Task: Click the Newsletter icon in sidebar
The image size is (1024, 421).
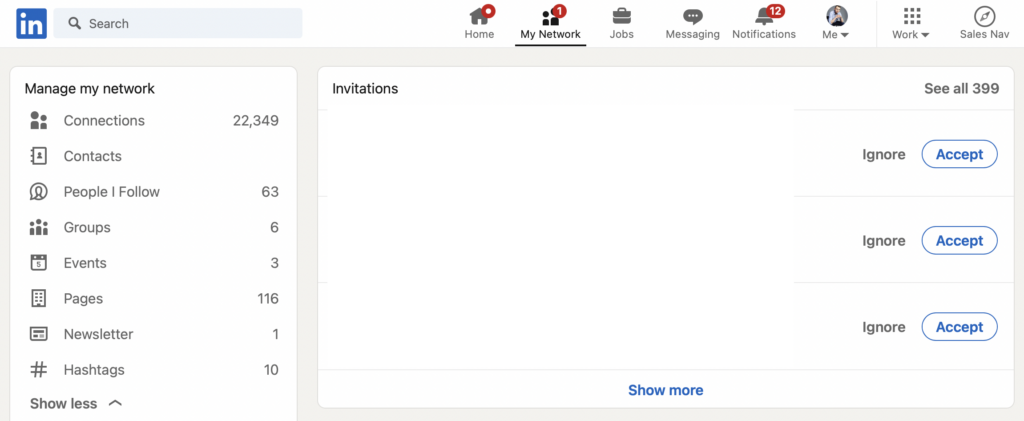Action: pyautogui.click(x=39, y=334)
